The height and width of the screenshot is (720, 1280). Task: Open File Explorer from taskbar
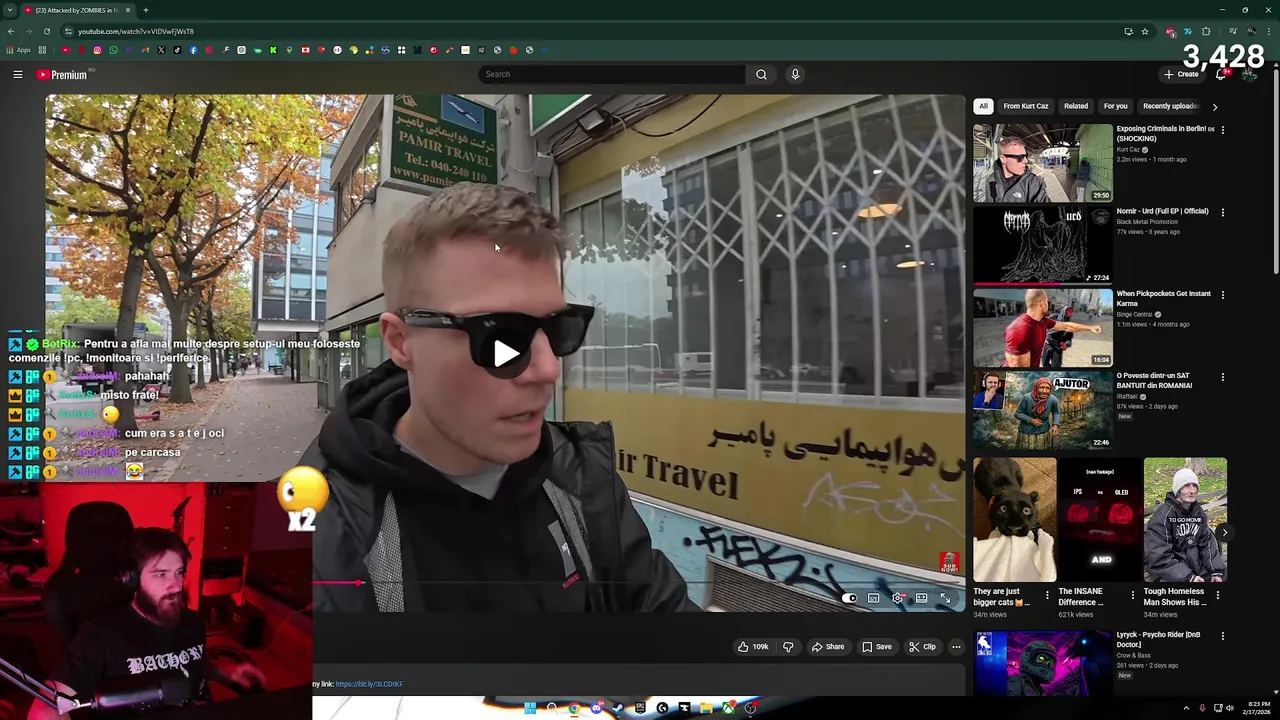coord(706,708)
